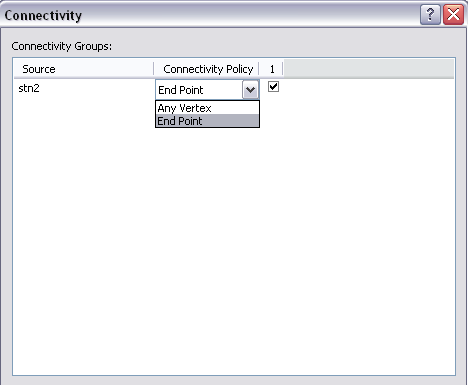This screenshot has height=385, width=468.
Task: Select the stn2 source row
Action: pyautogui.click(x=29, y=88)
